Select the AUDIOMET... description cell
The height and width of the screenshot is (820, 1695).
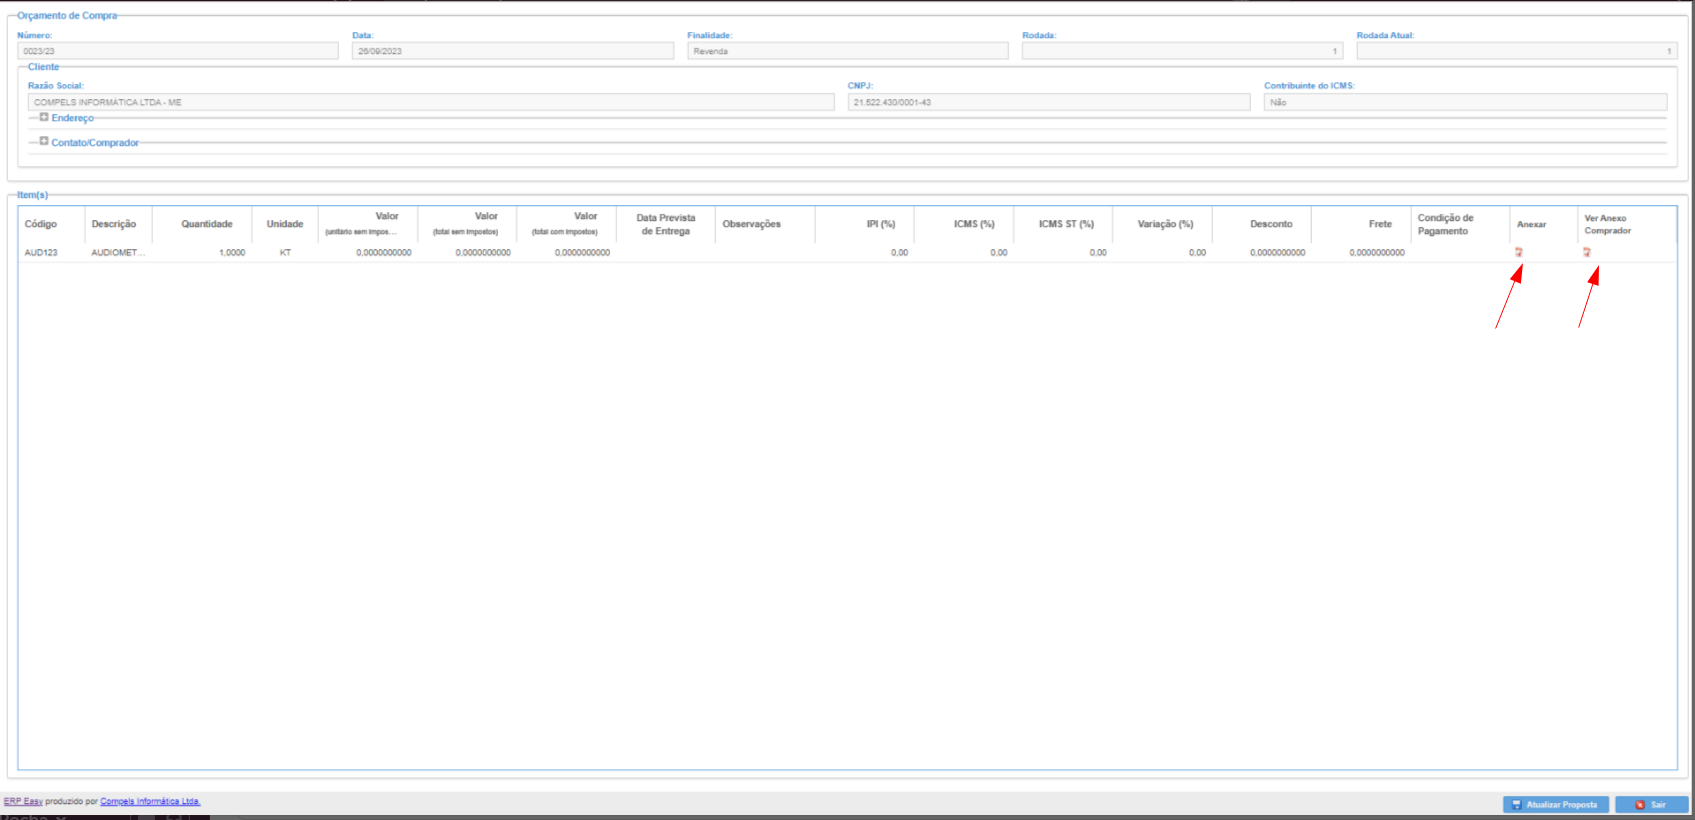coord(118,253)
